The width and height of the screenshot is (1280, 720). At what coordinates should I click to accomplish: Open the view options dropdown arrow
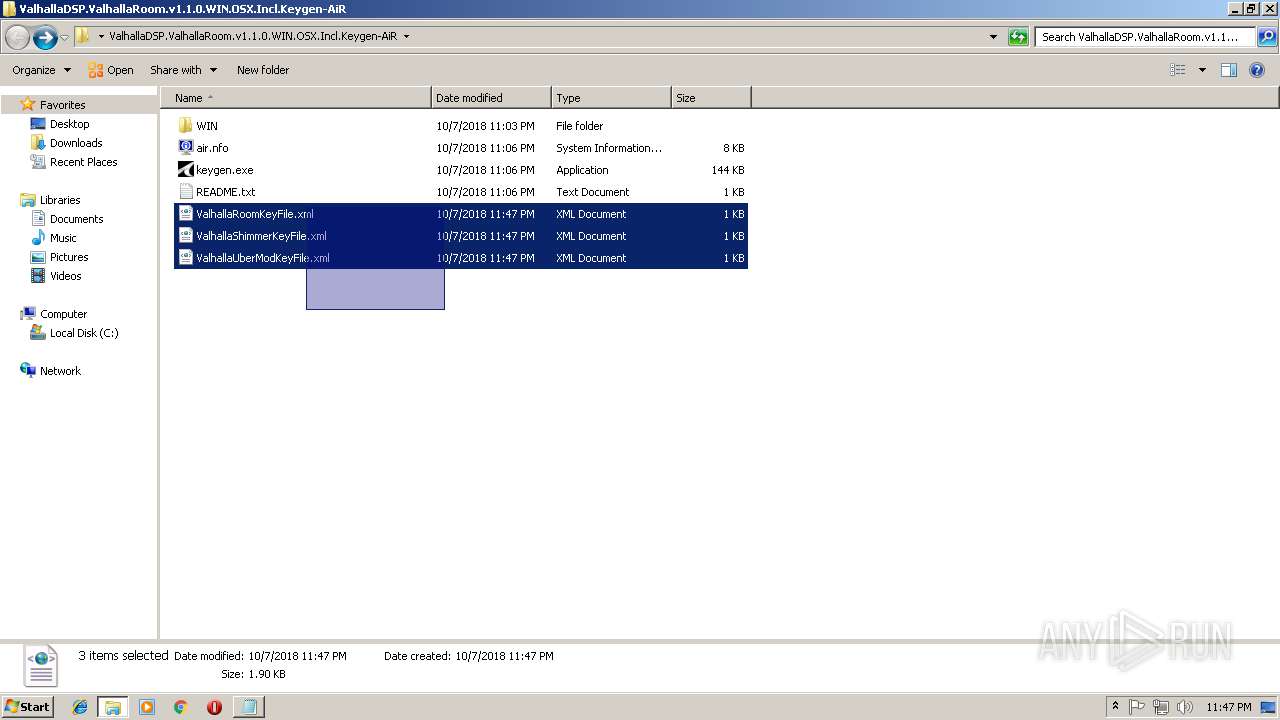pyautogui.click(x=1202, y=70)
